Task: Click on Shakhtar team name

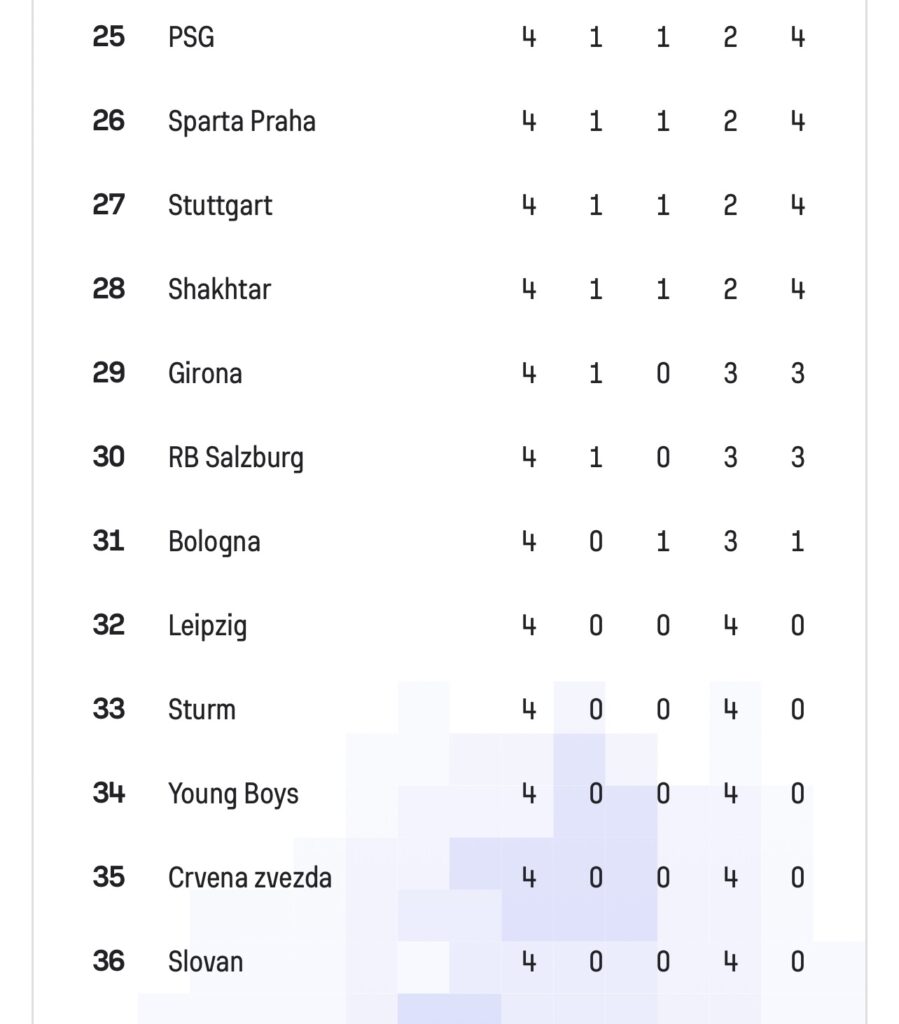Action: click(219, 289)
